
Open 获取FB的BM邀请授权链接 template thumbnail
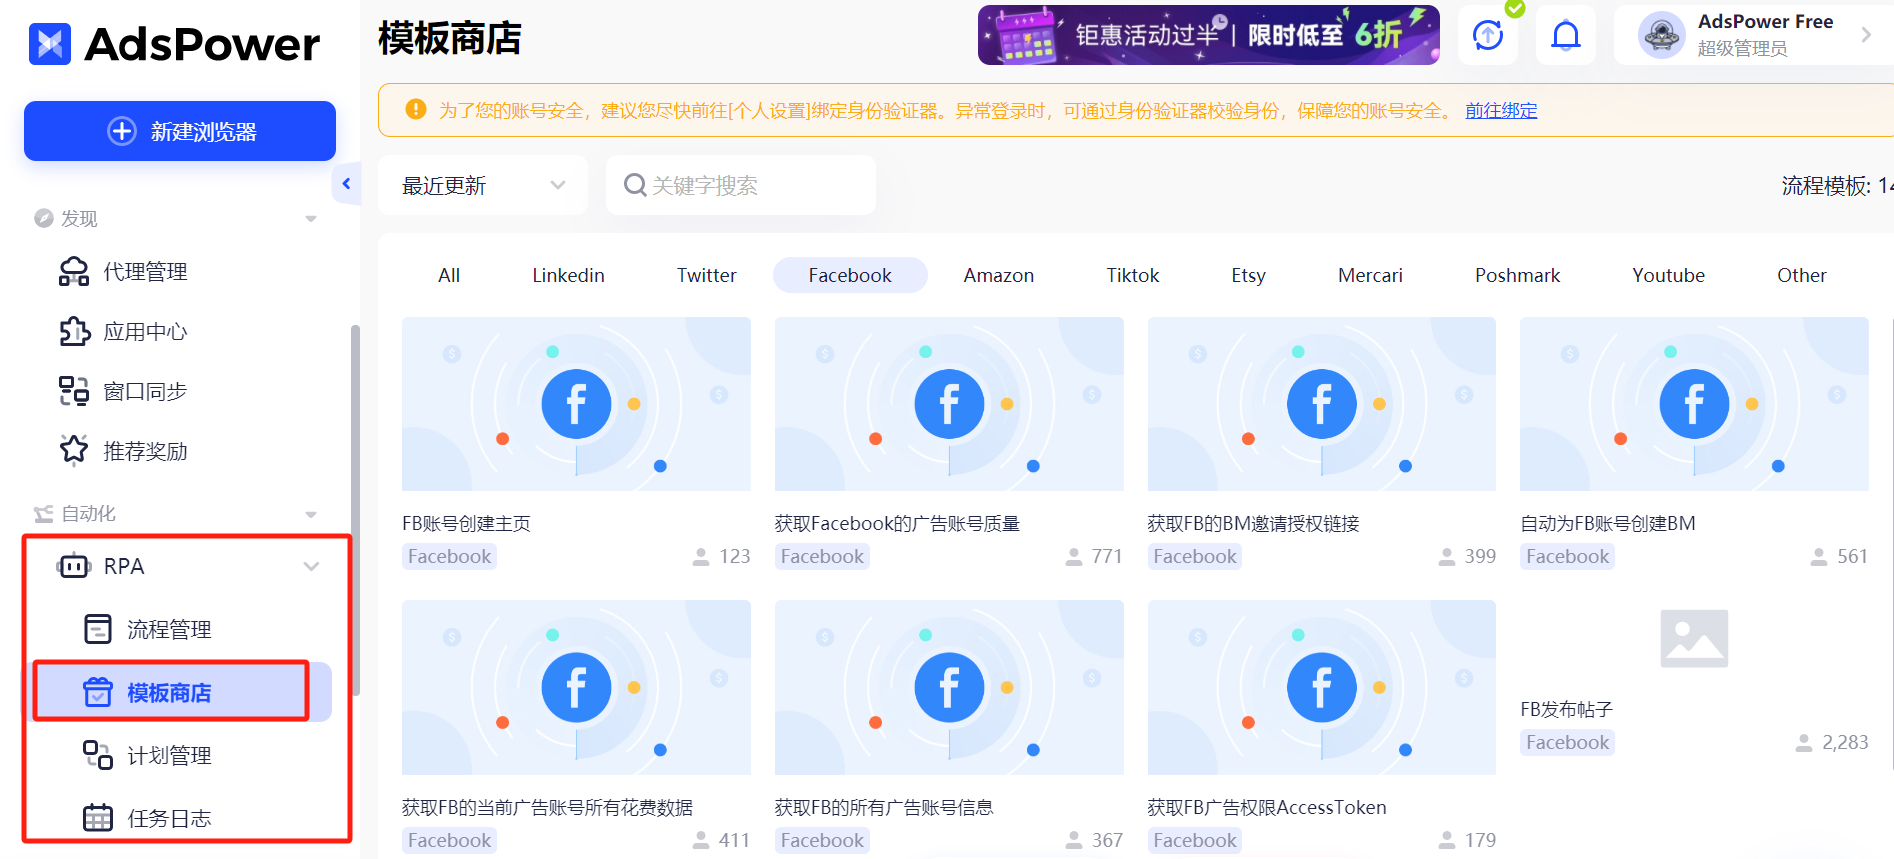[x=1322, y=404]
